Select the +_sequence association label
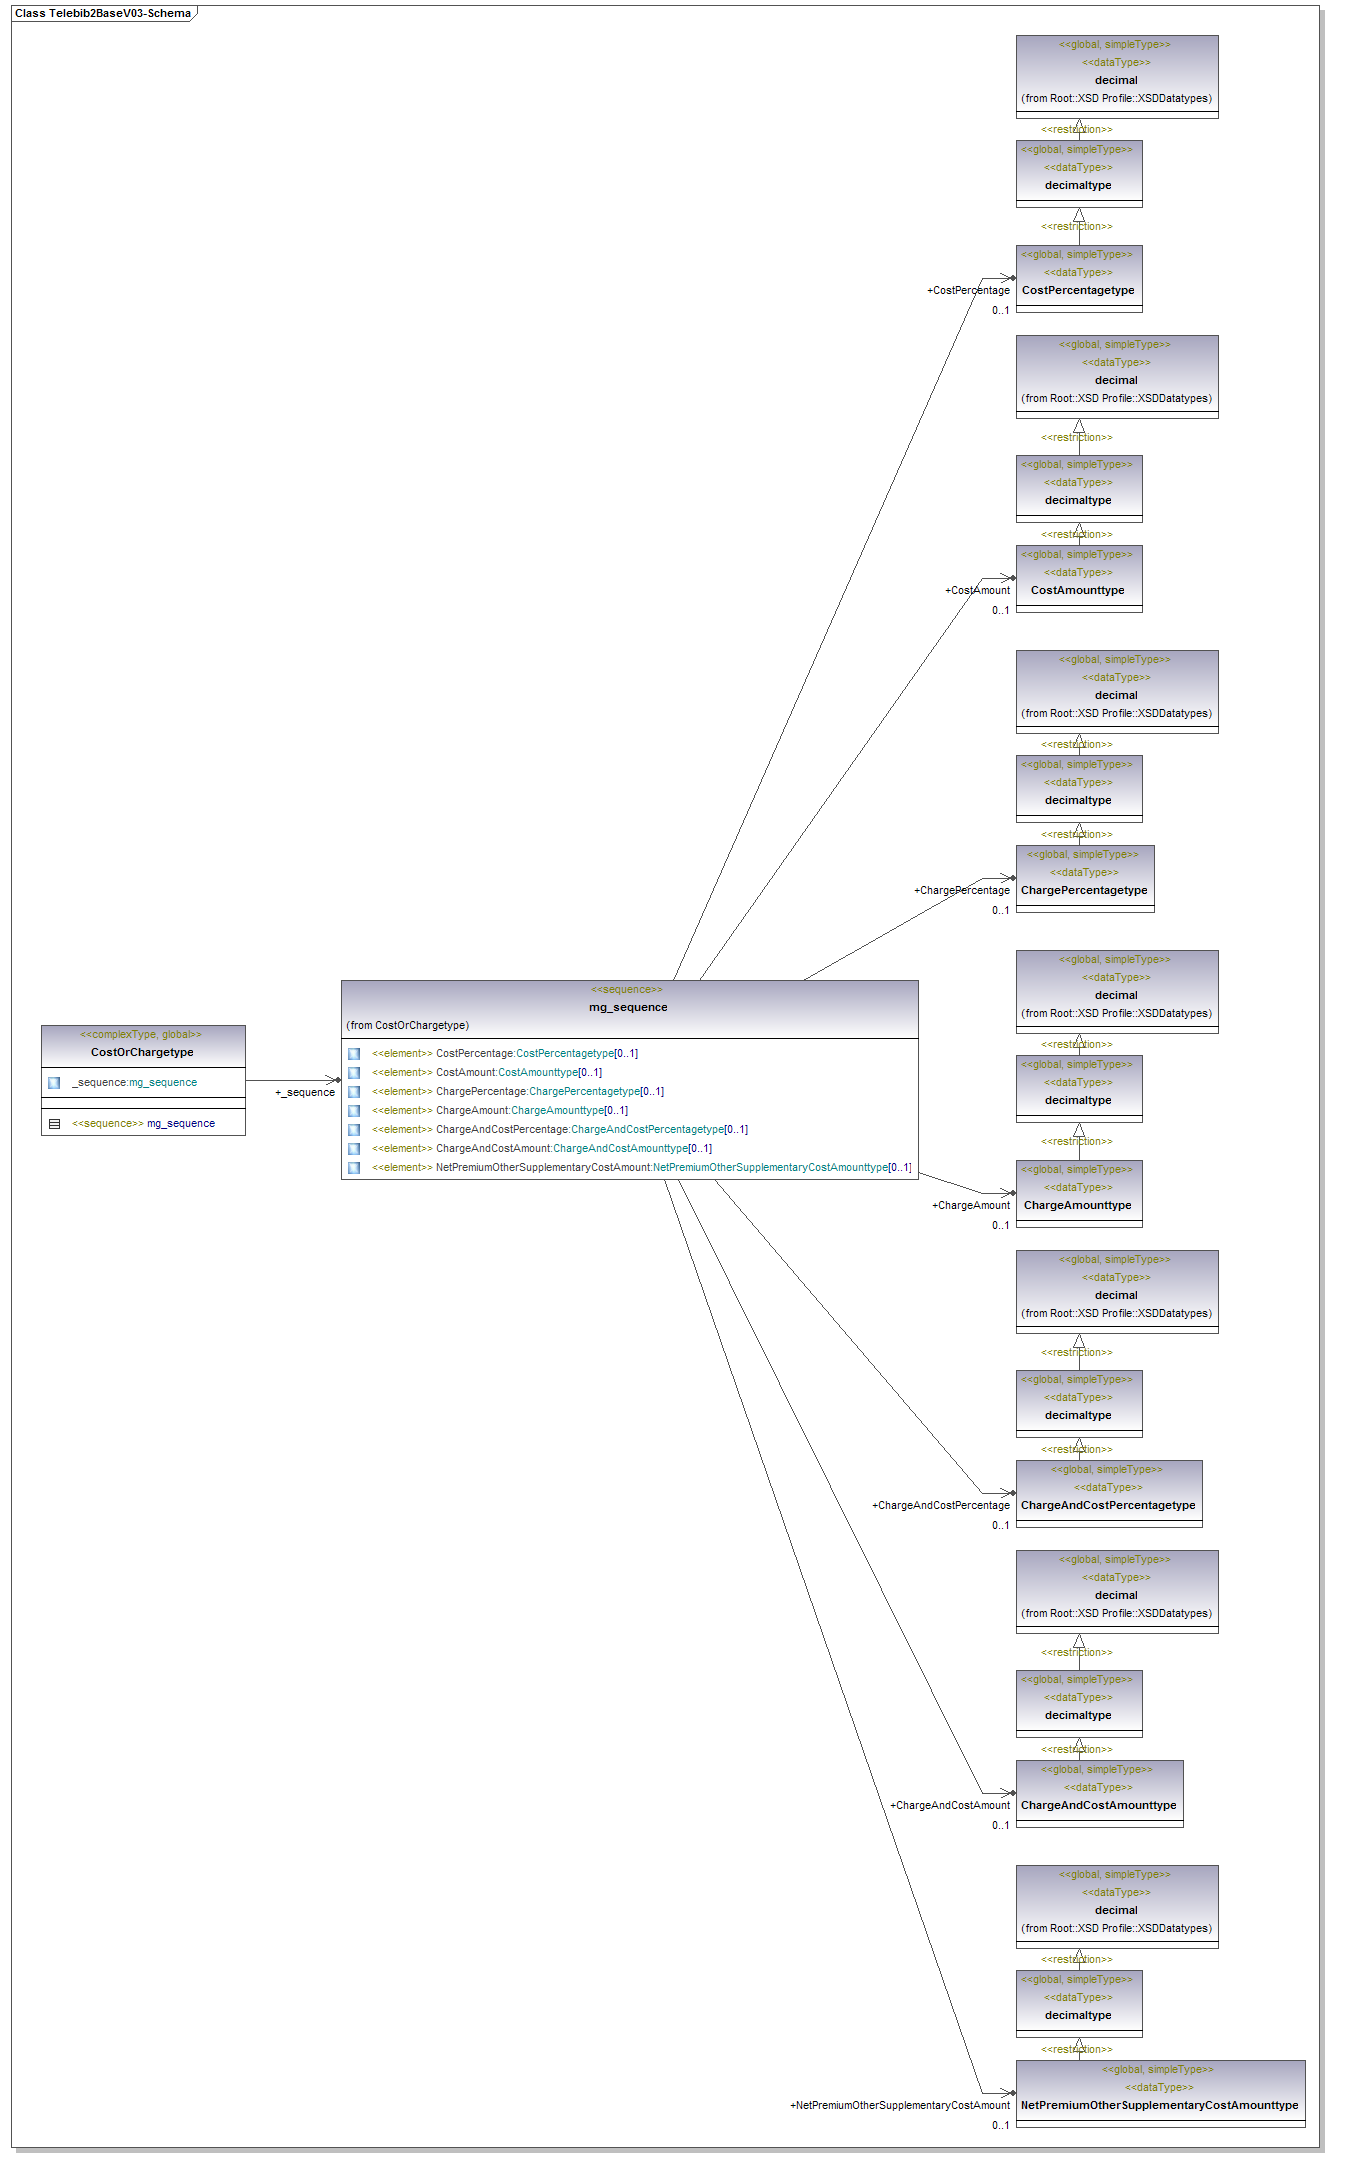This screenshot has width=1346, height=2168. pyautogui.click(x=305, y=1093)
